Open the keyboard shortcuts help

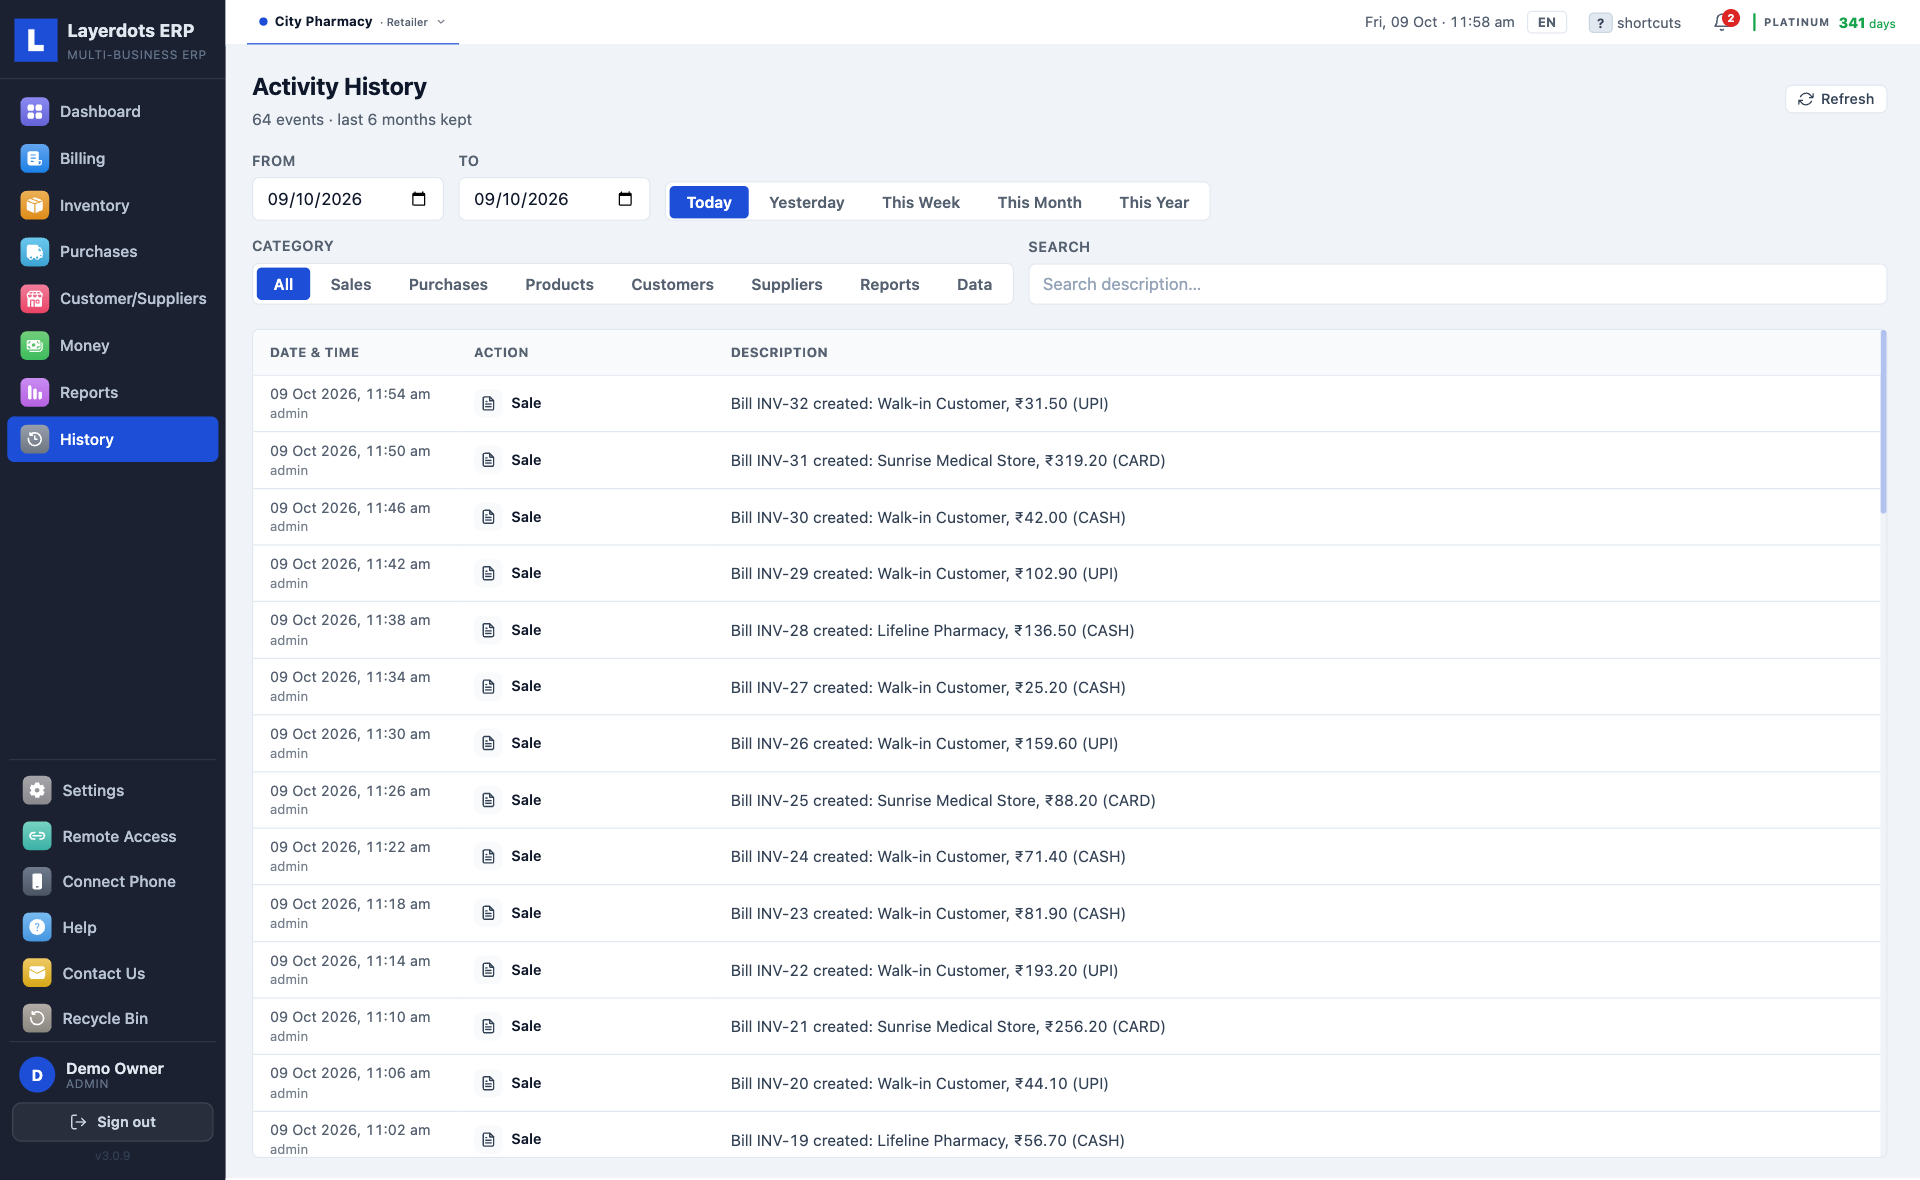pyautogui.click(x=1635, y=22)
